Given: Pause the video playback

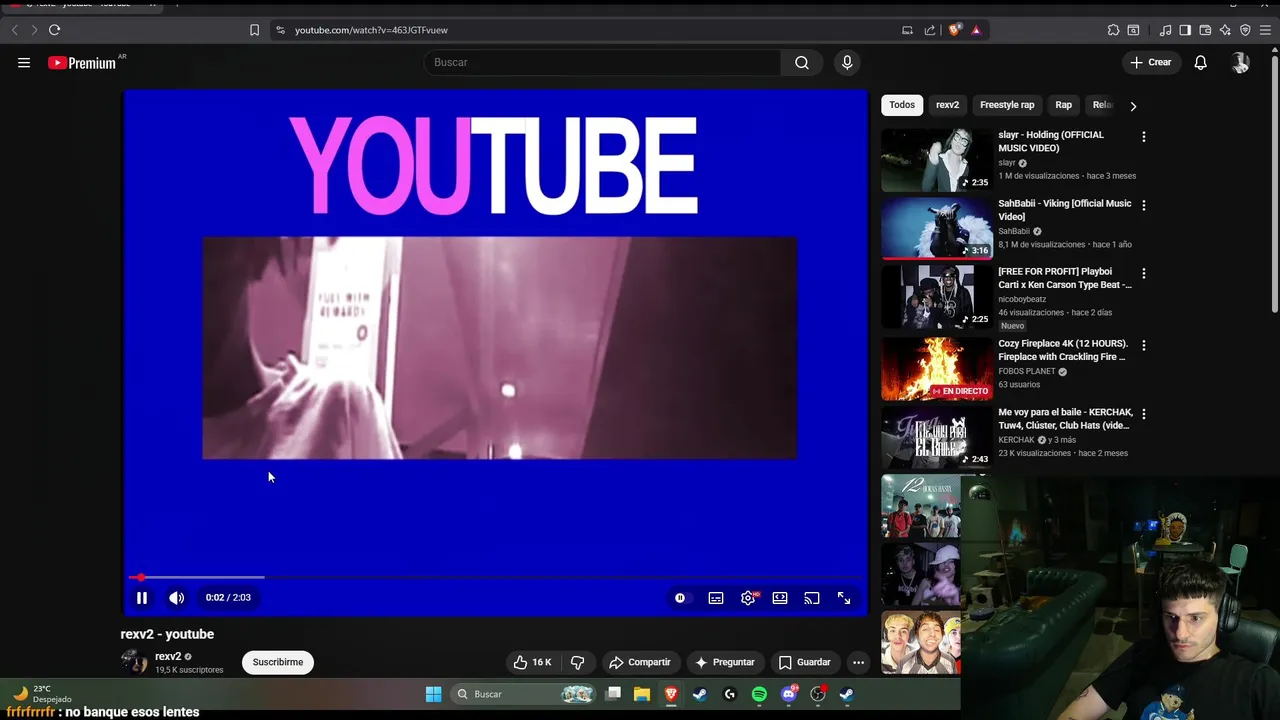Looking at the screenshot, I should click(x=142, y=598).
